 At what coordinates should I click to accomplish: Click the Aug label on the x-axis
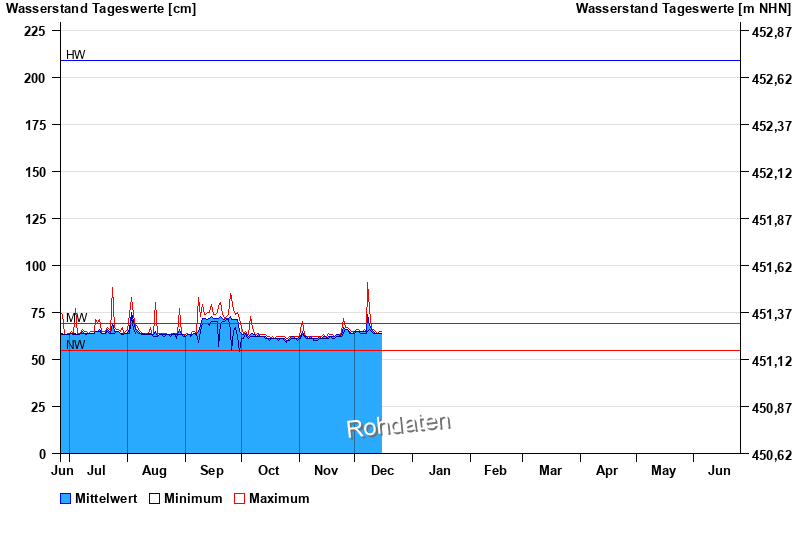pos(154,470)
